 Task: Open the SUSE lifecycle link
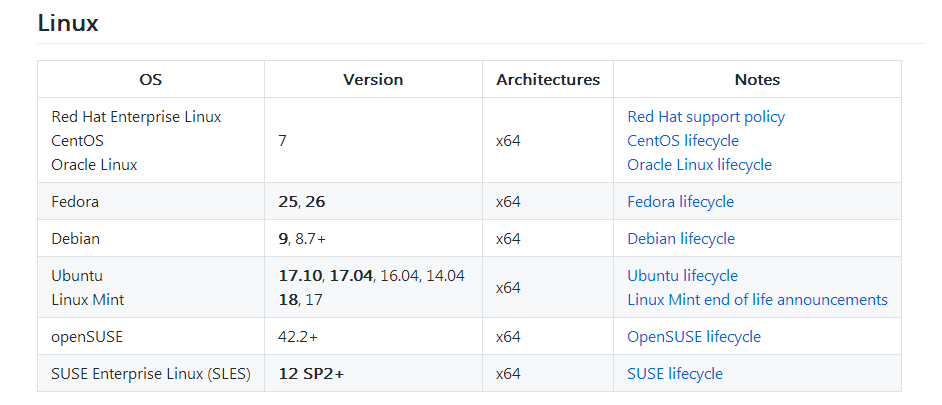coord(675,374)
